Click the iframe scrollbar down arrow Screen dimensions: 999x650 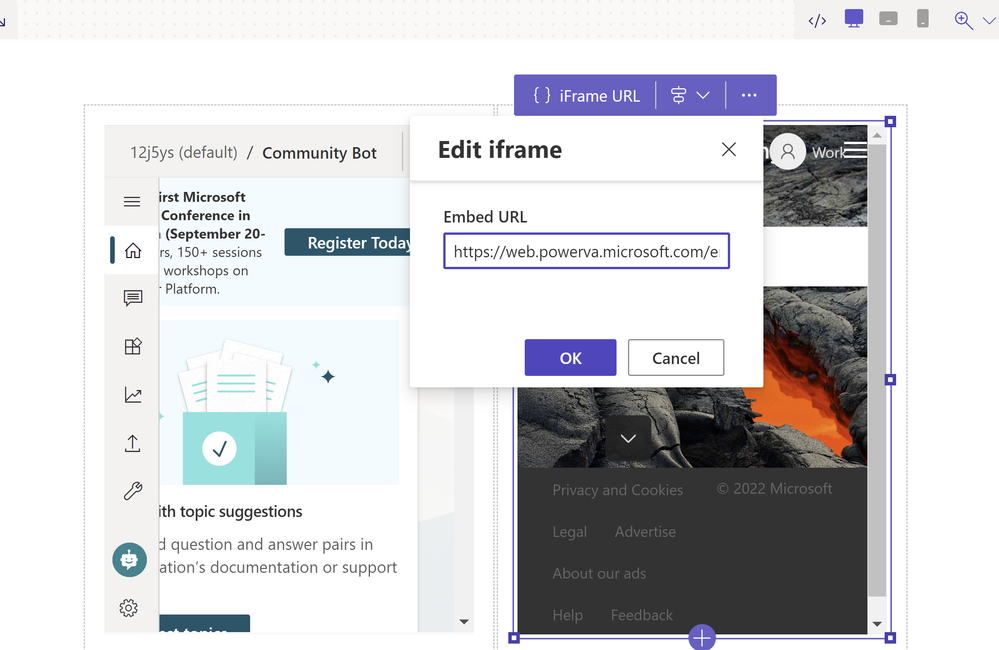[877, 624]
